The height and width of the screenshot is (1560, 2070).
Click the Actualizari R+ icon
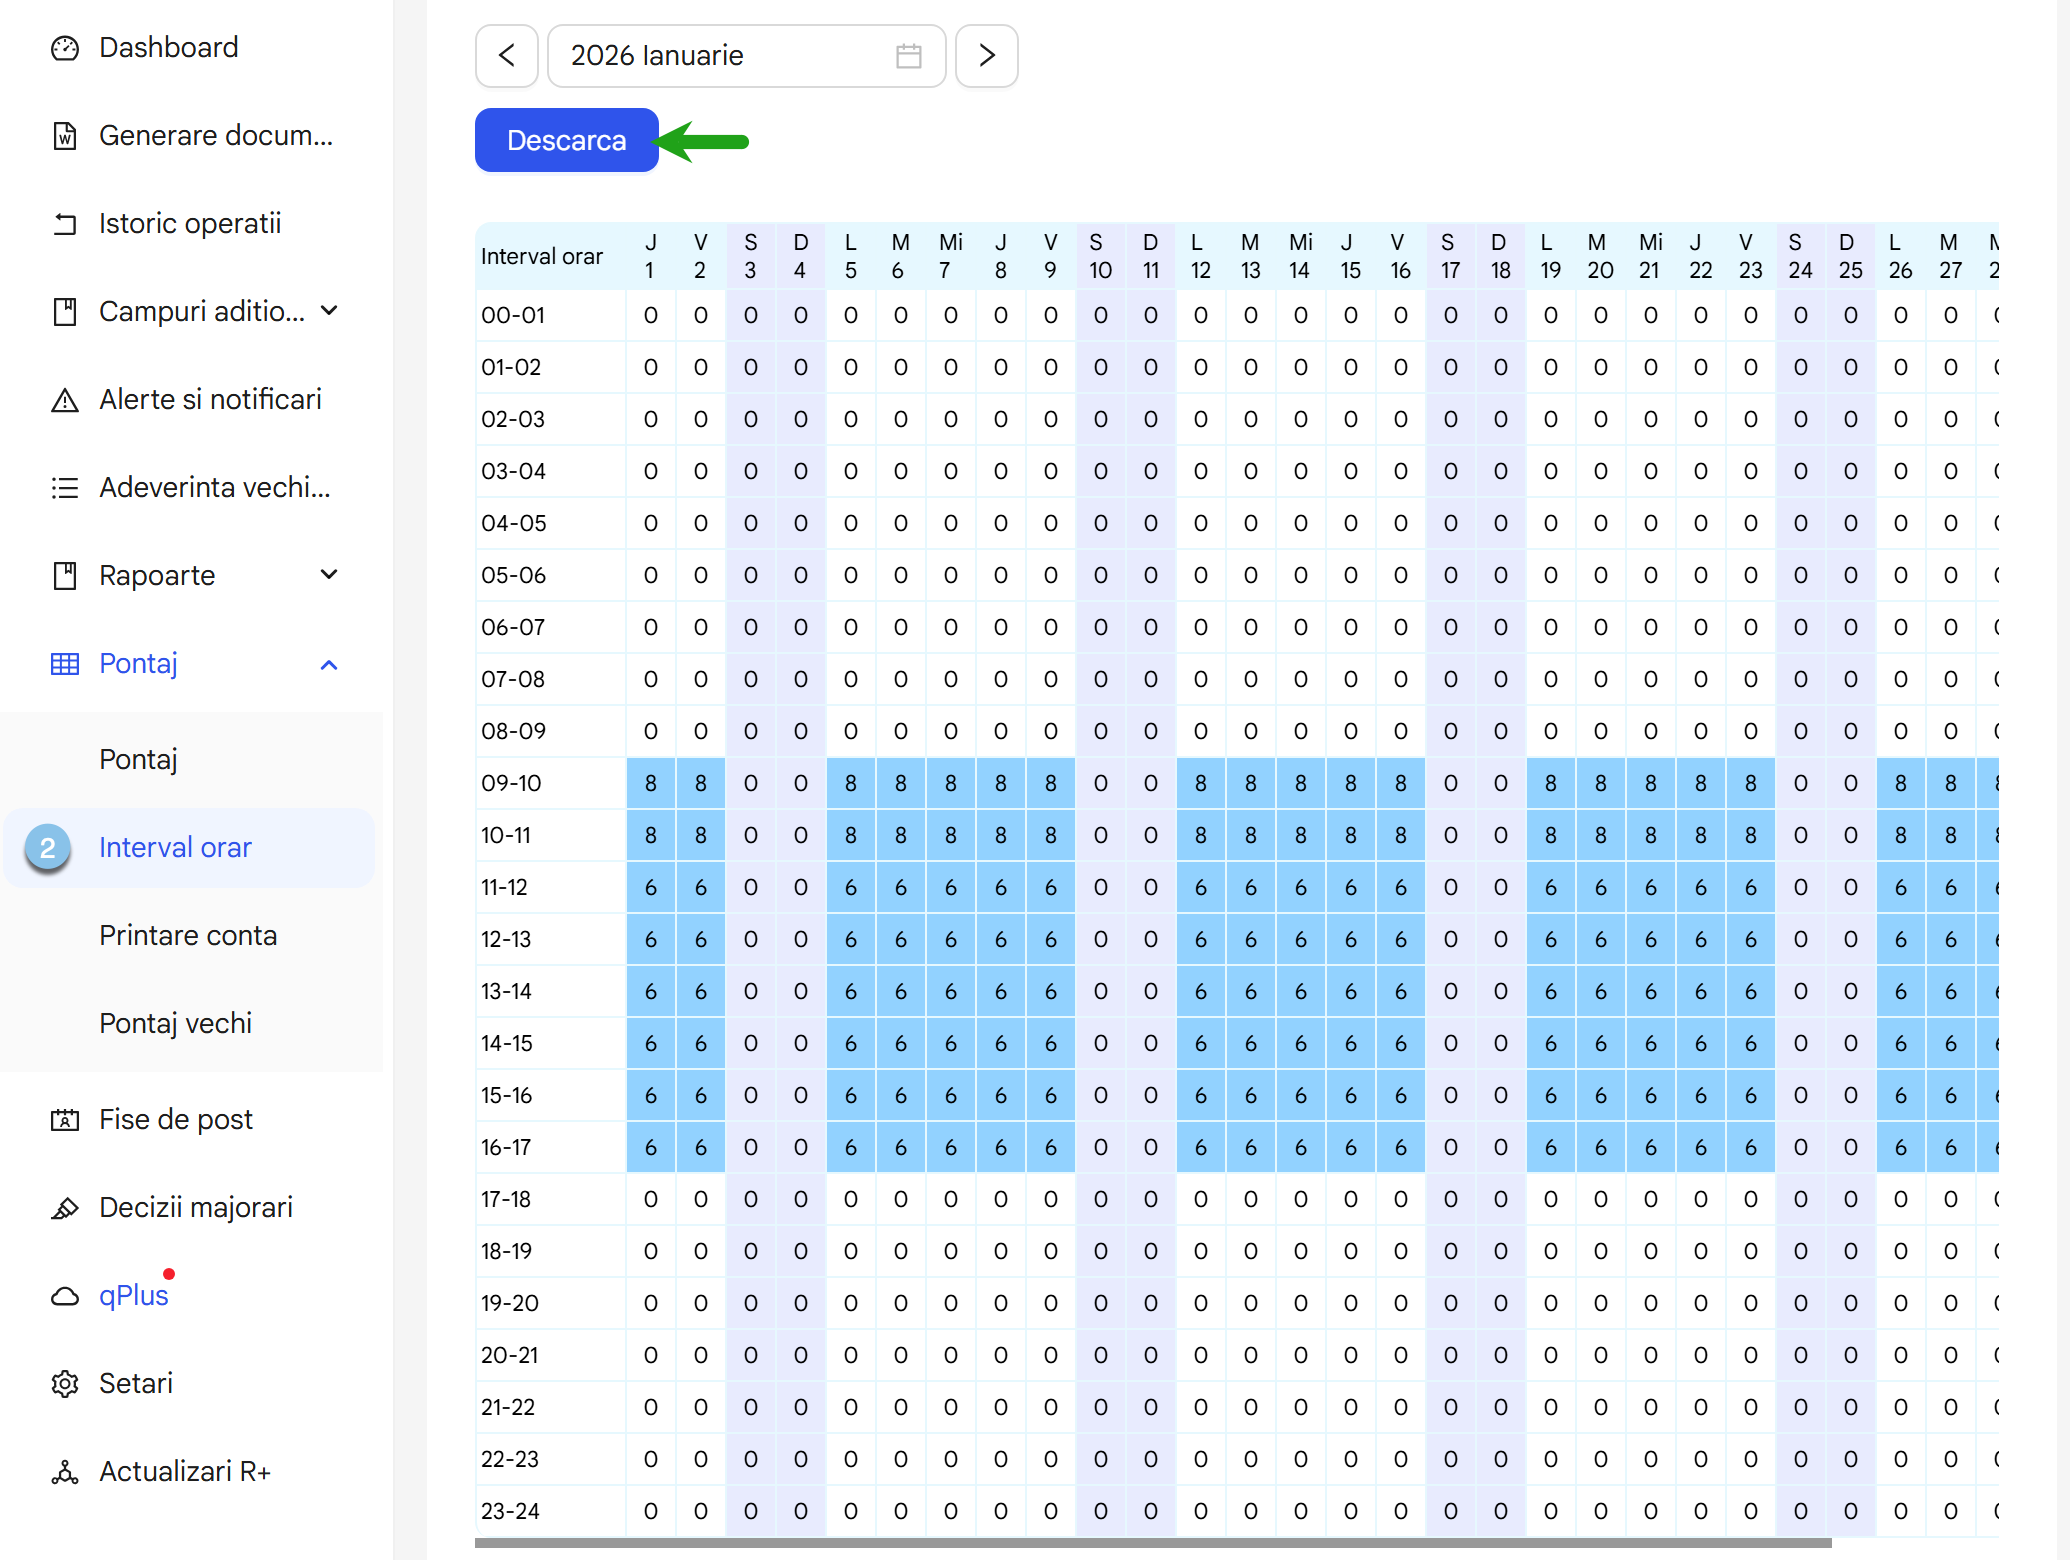tap(65, 1472)
